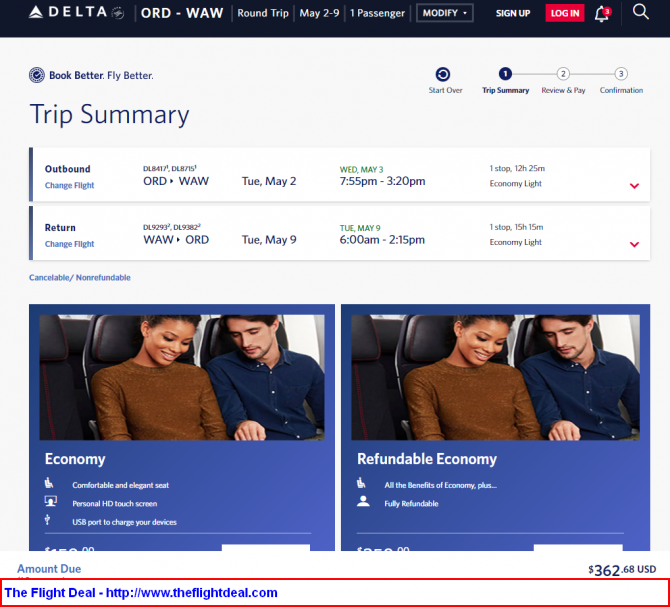Viewport: 670px width, 607px height.
Task: Click the 1 stop, 15h 15m text
Action: tap(516, 227)
